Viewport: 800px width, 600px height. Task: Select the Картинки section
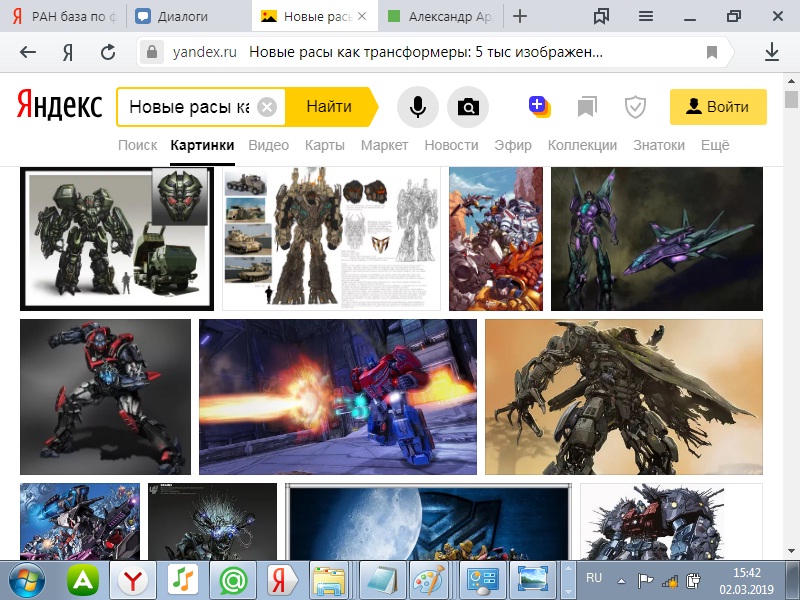[202, 145]
